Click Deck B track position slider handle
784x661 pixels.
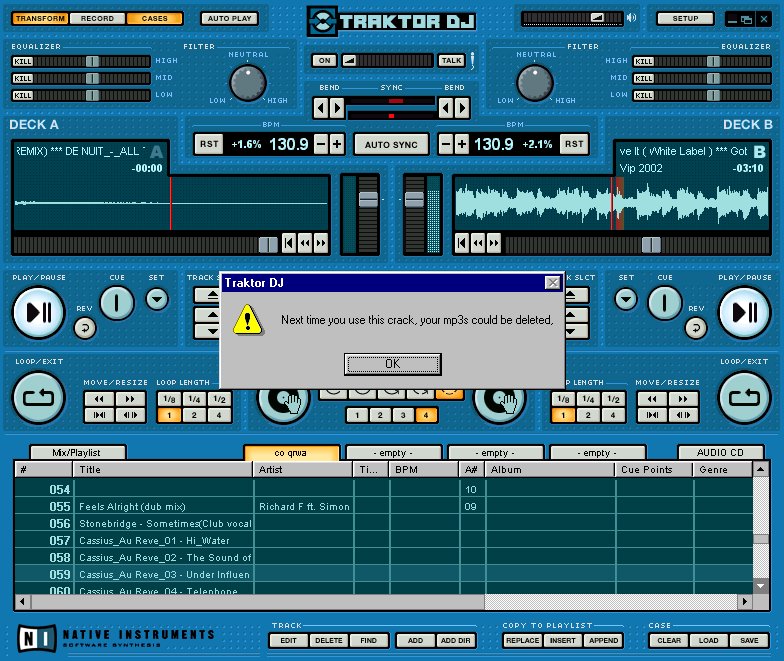(x=651, y=245)
